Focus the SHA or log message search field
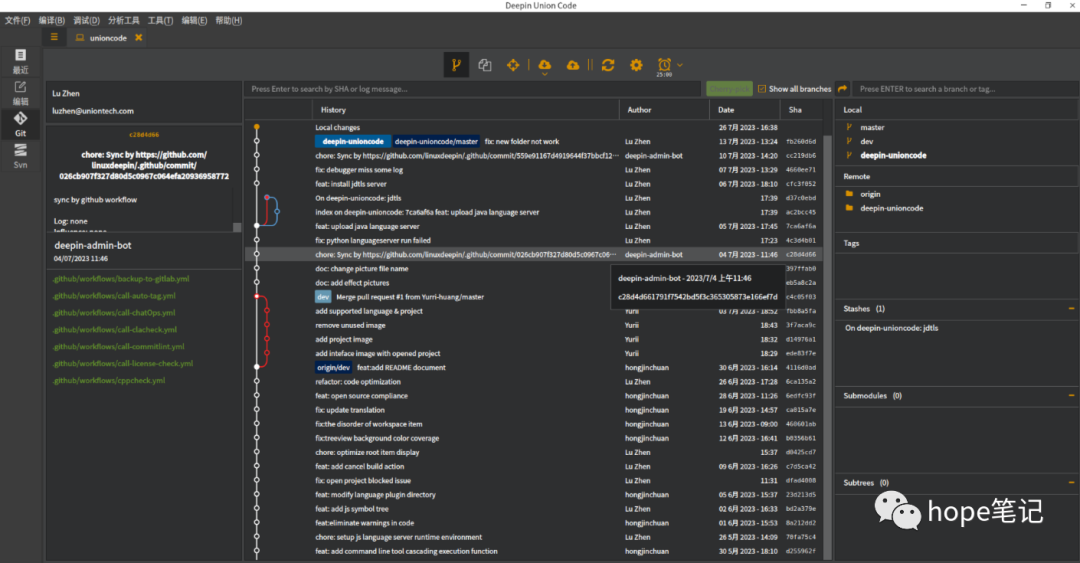Viewport: 1080px width, 563px height. [x=472, y=89]
